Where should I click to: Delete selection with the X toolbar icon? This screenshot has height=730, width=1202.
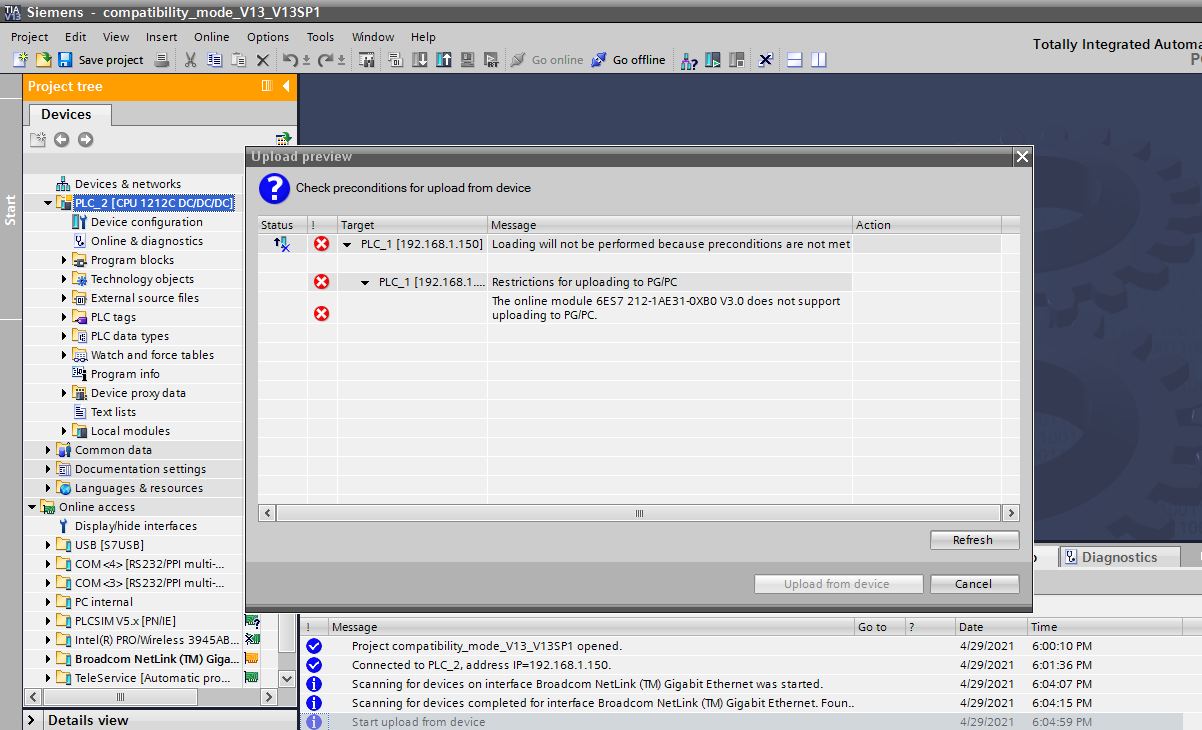pos(263,60)
